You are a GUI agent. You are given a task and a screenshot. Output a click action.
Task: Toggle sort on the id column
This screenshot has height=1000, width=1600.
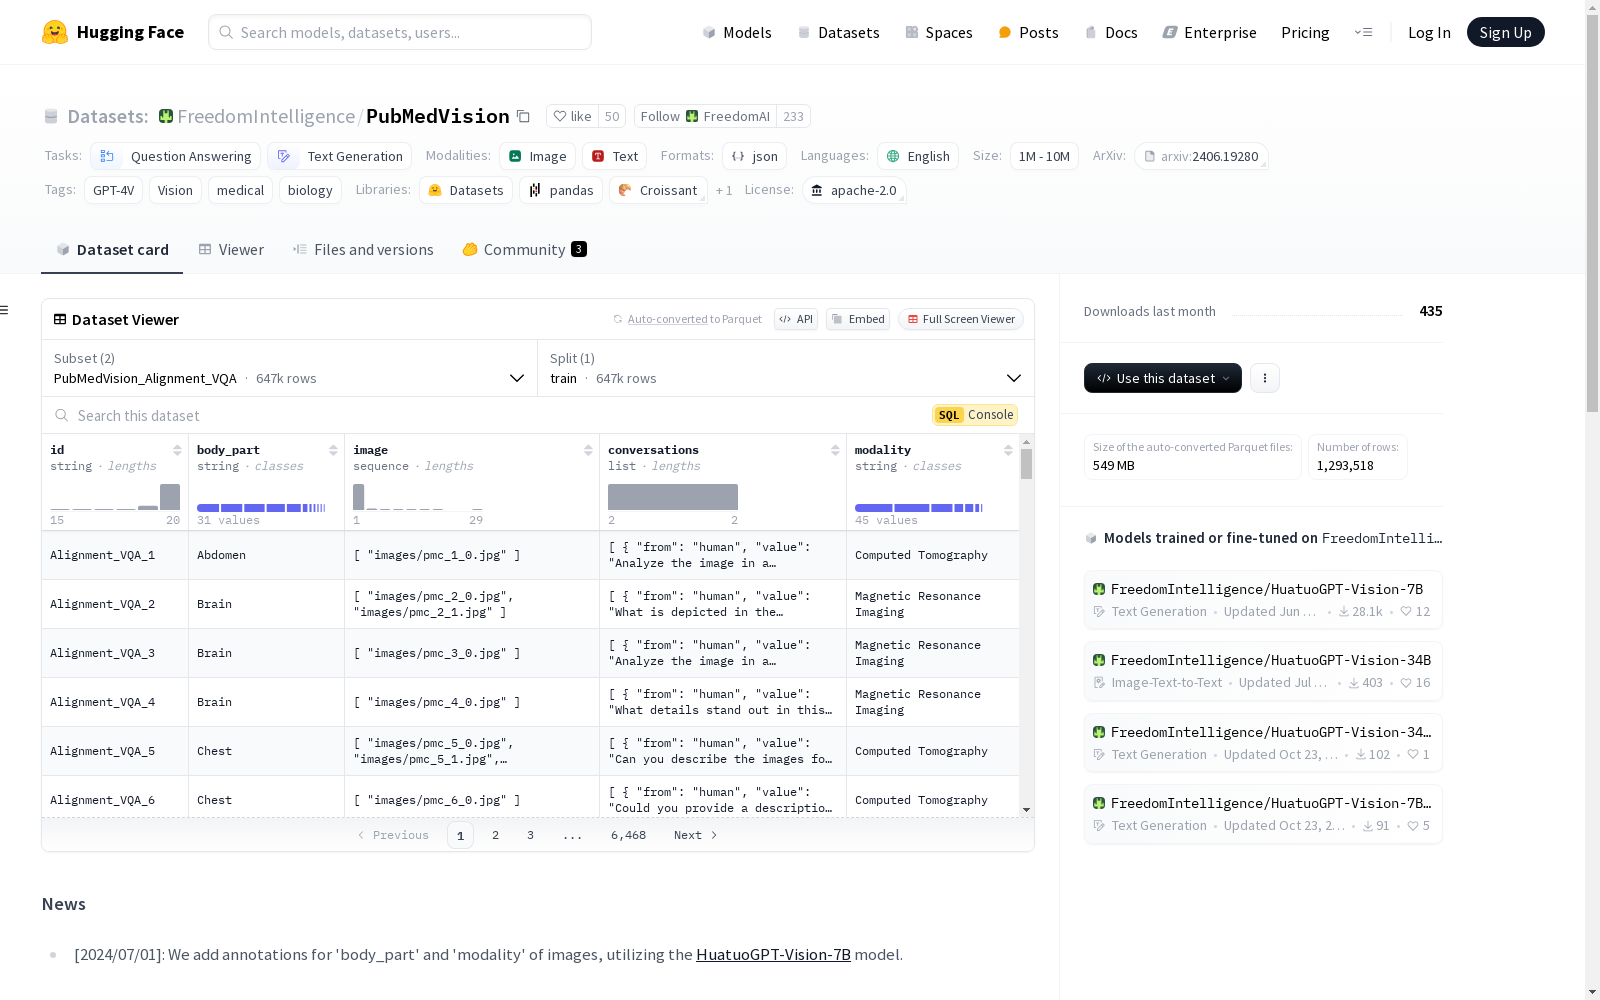[177, 450]
